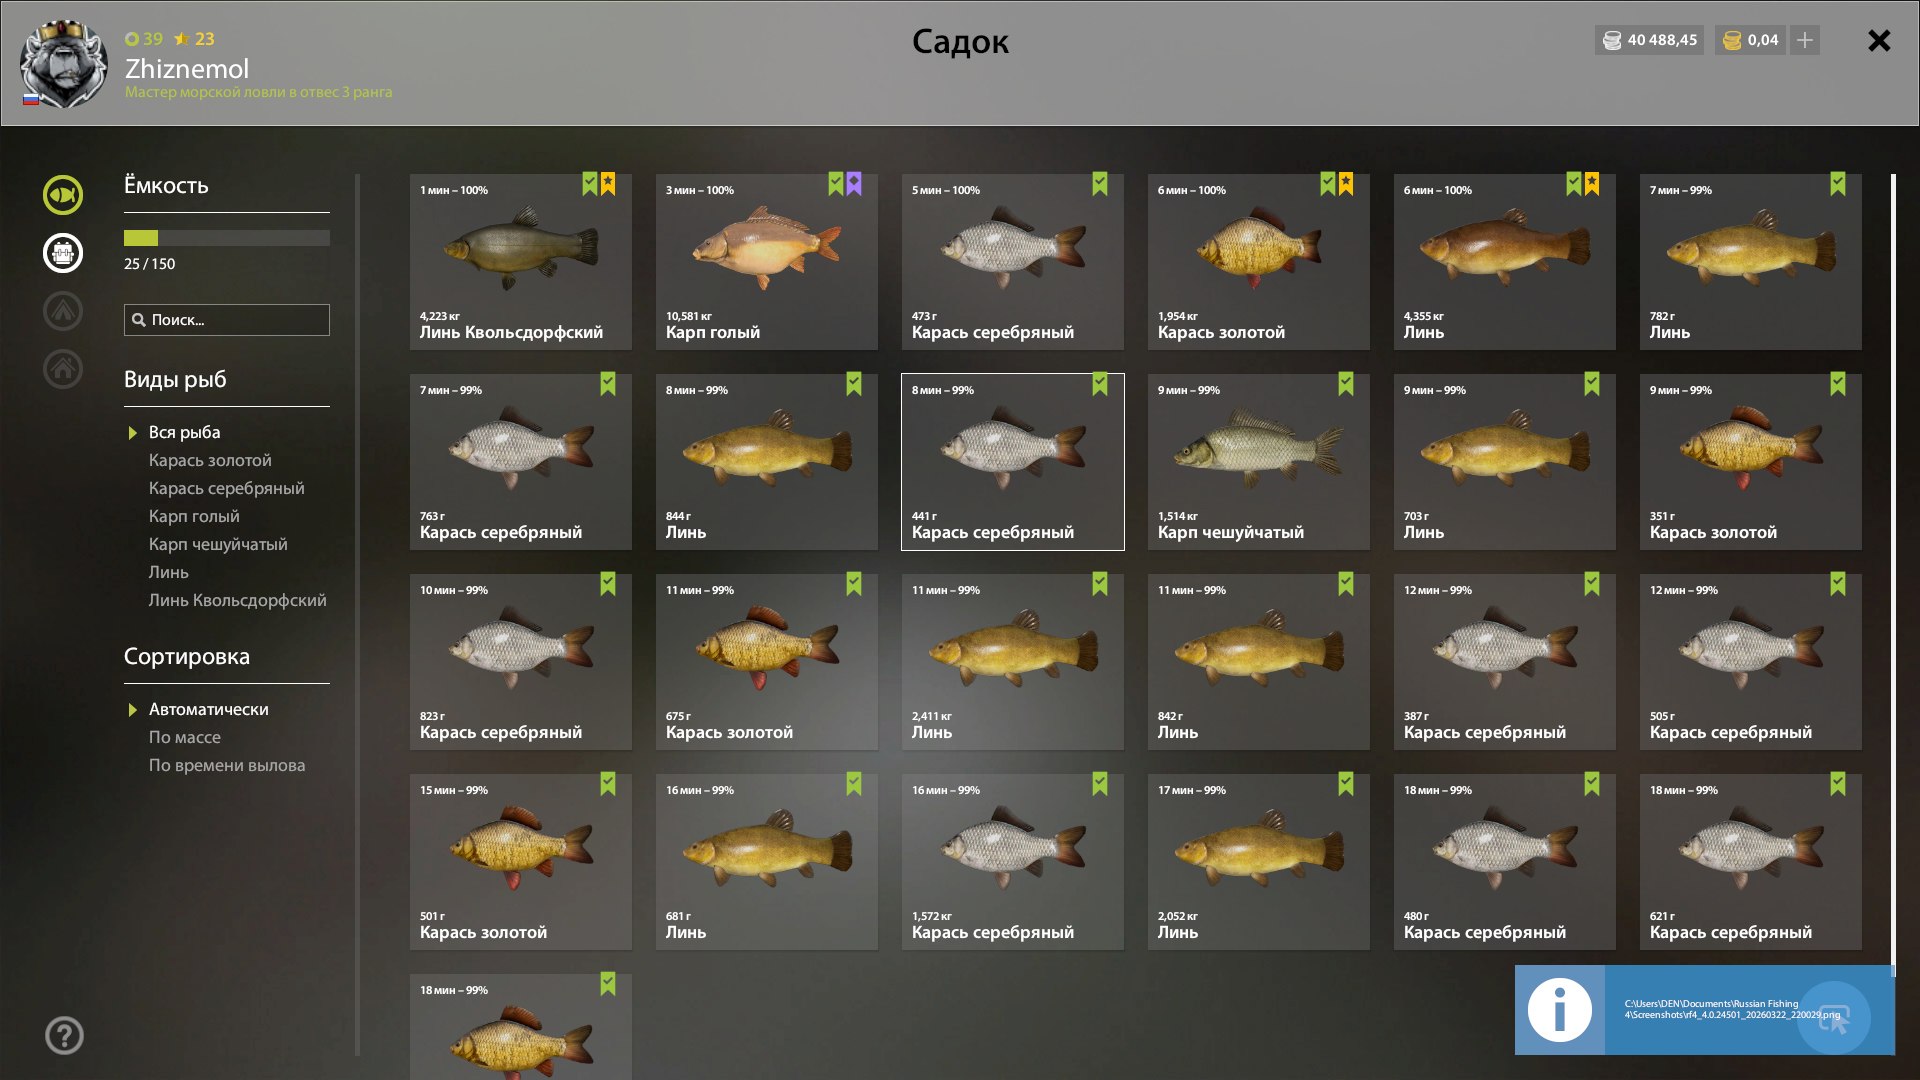Toggle green checkmark on Линь 2,411 кг card
This screenshot has width=1920, height=1080.
click(1100, 584)
